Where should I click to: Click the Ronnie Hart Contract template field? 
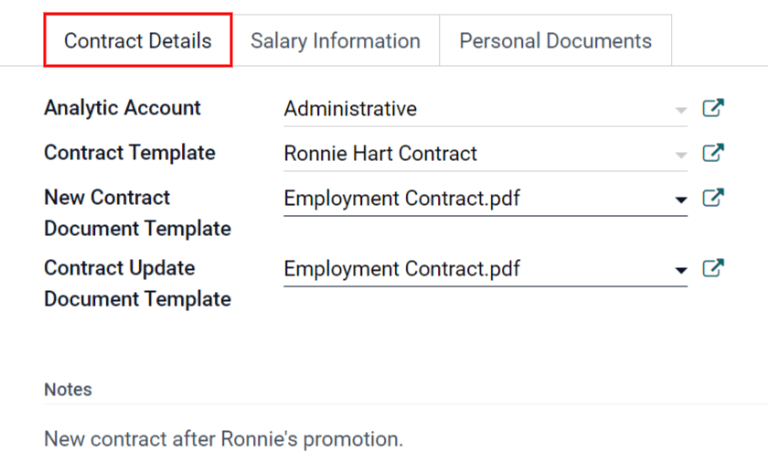pos(470,154)
